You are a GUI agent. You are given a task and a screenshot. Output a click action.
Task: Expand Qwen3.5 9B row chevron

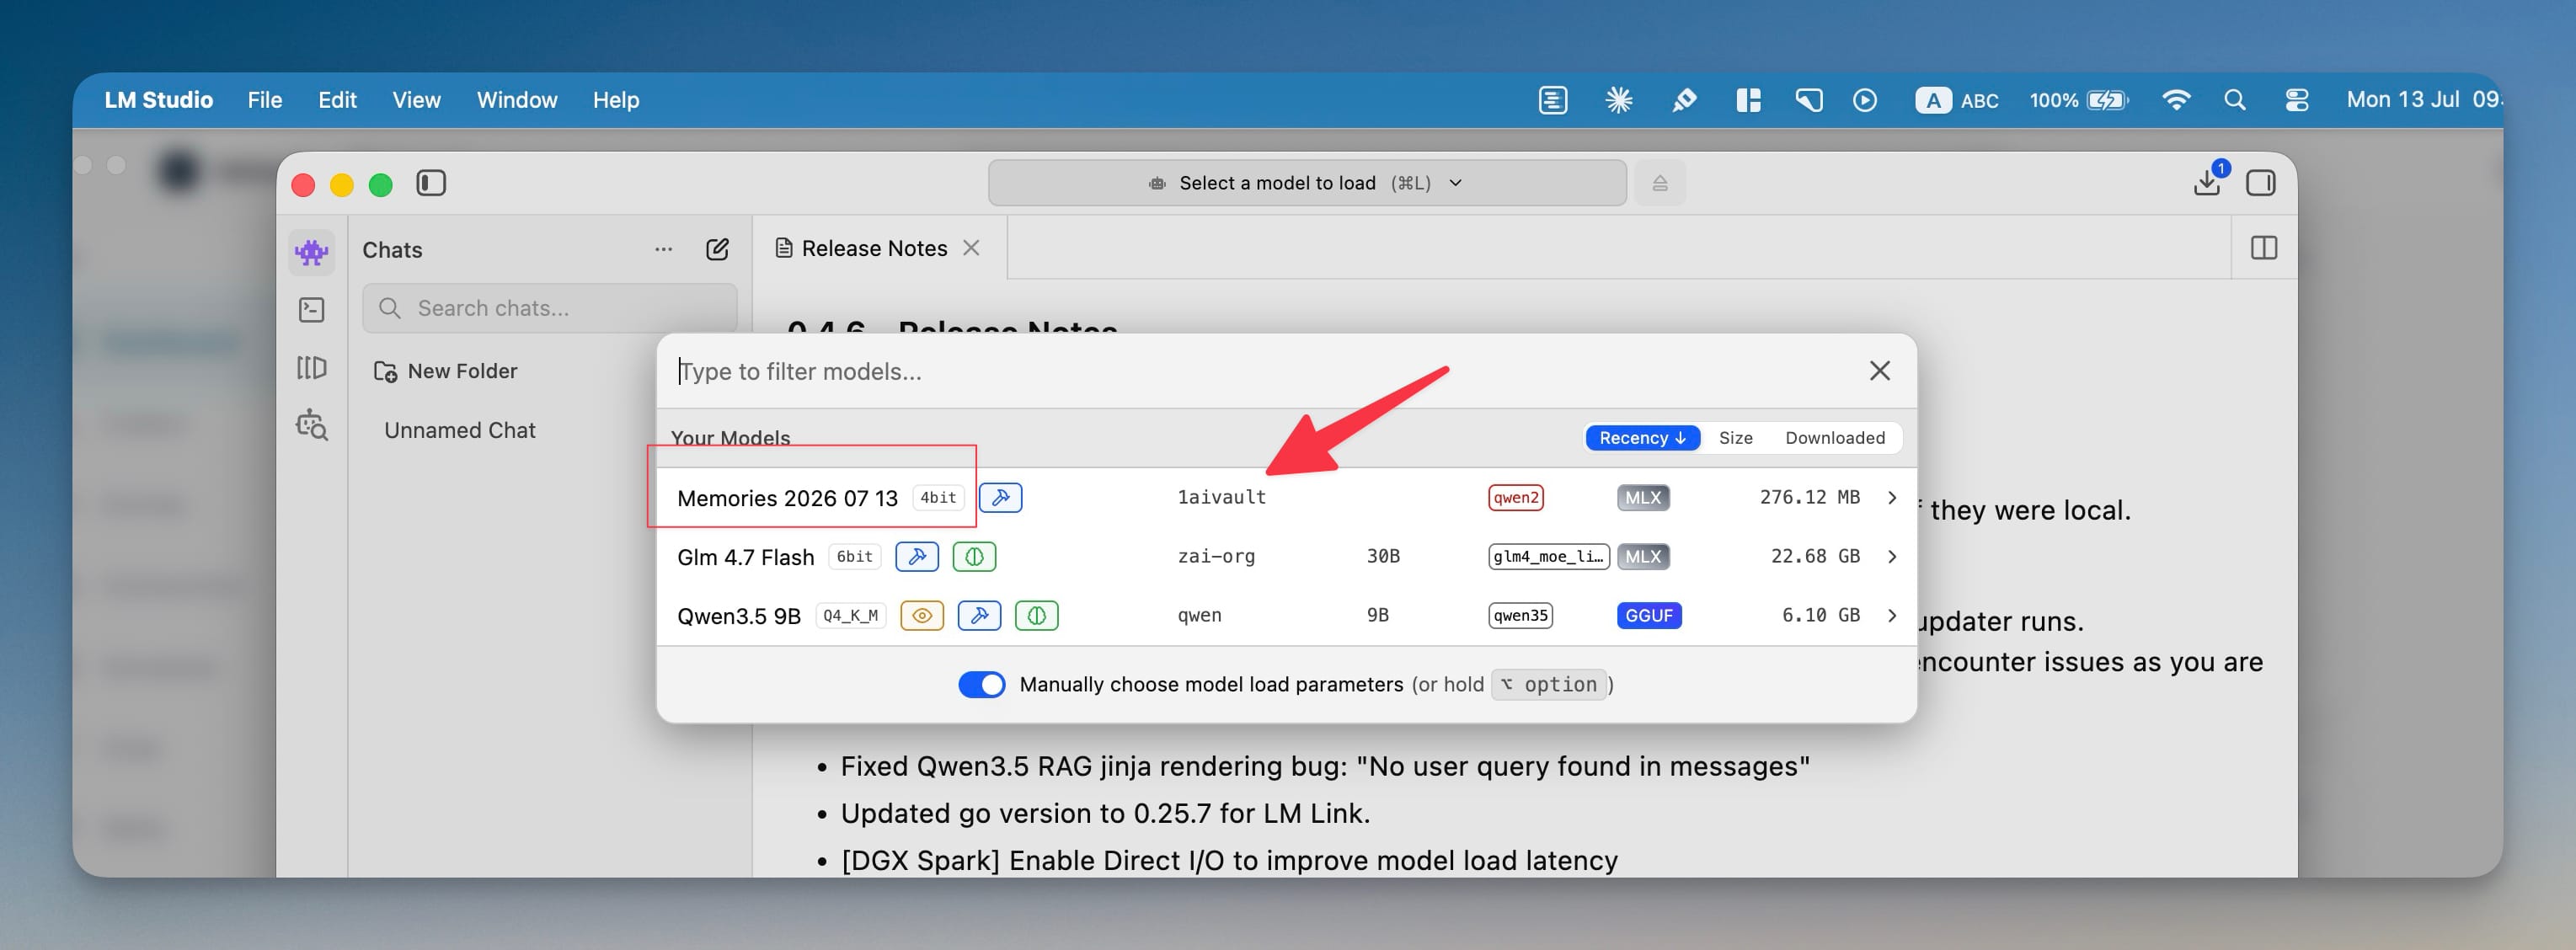point(1892,615)
